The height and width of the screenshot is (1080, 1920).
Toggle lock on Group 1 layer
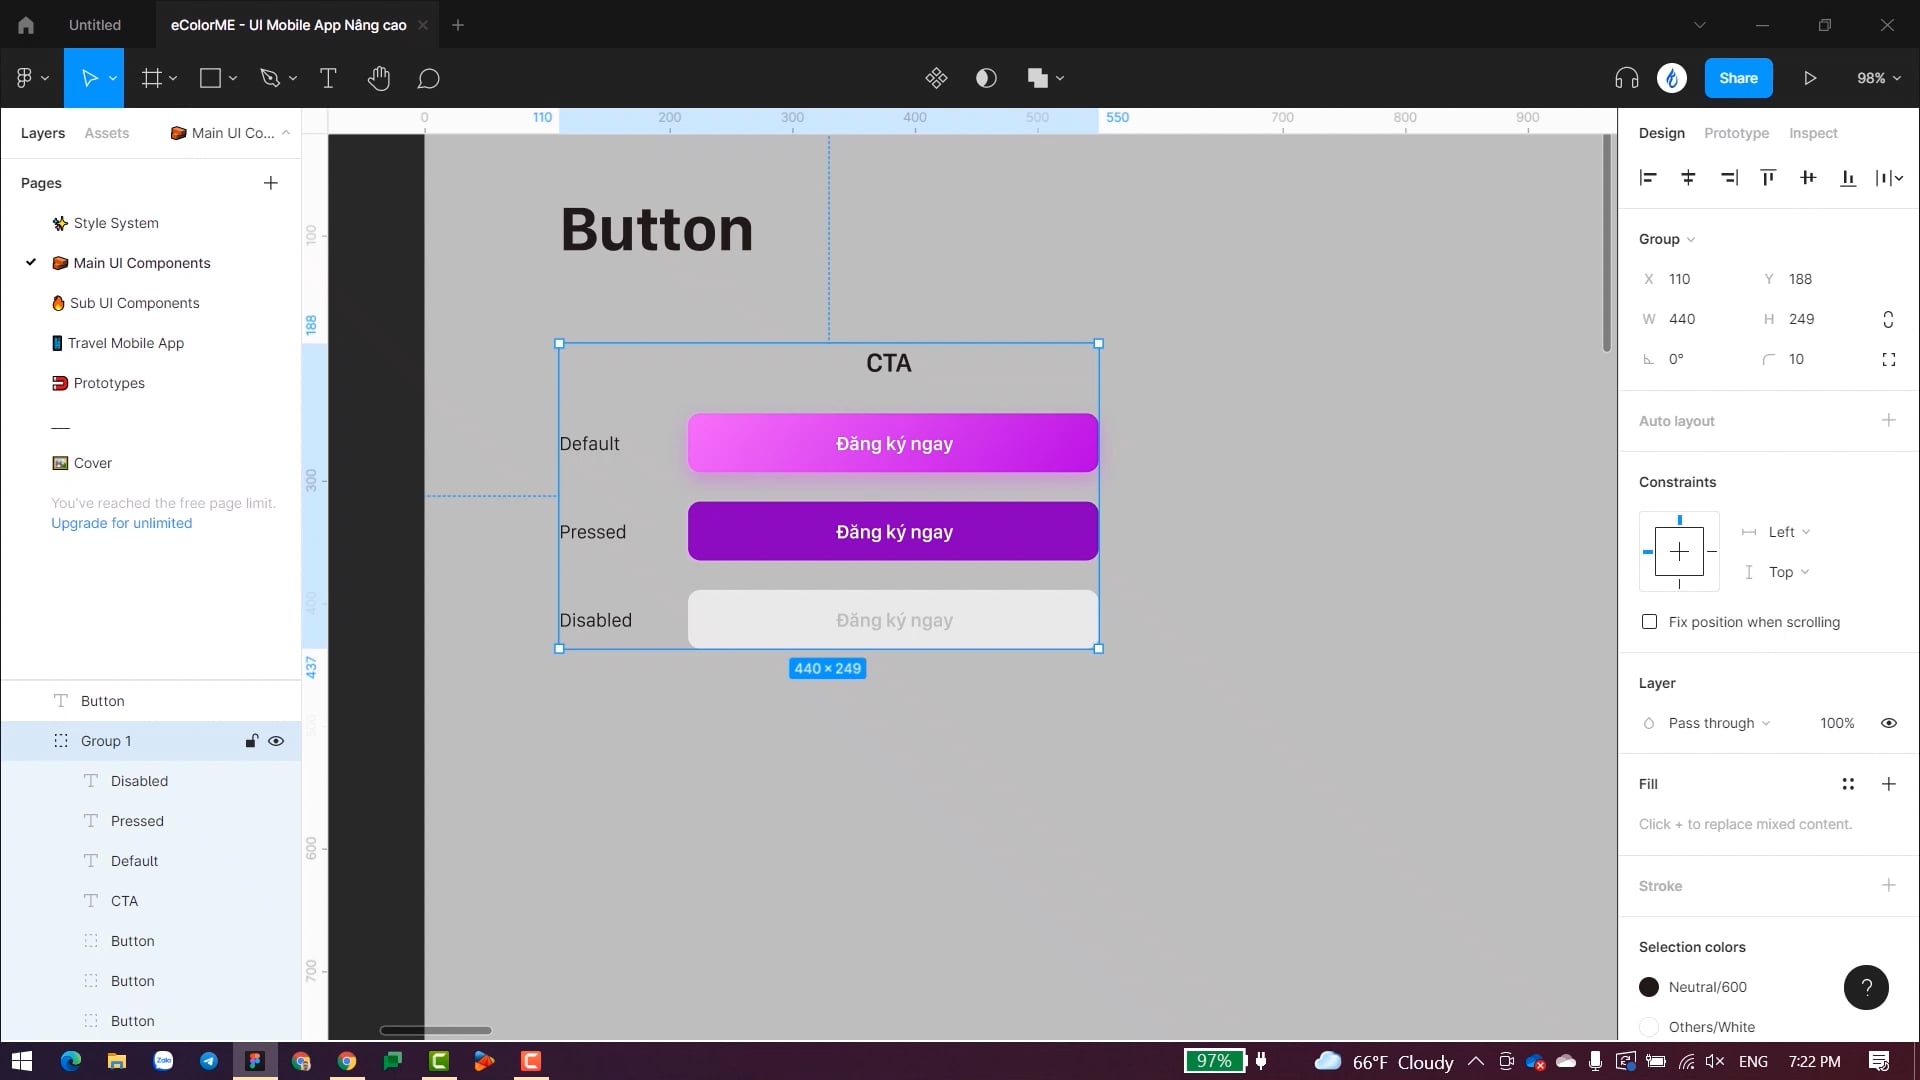click(251, 741)
